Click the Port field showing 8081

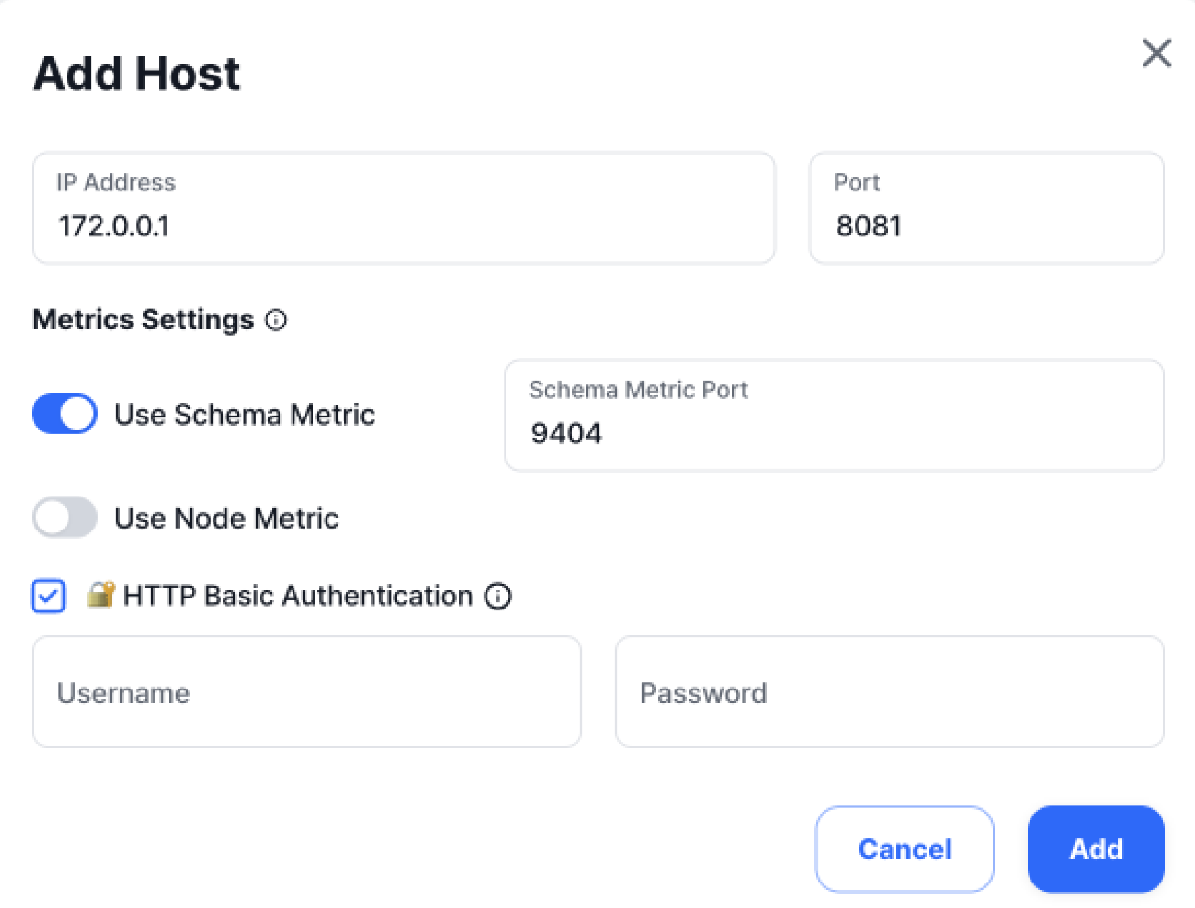(985, 207)
